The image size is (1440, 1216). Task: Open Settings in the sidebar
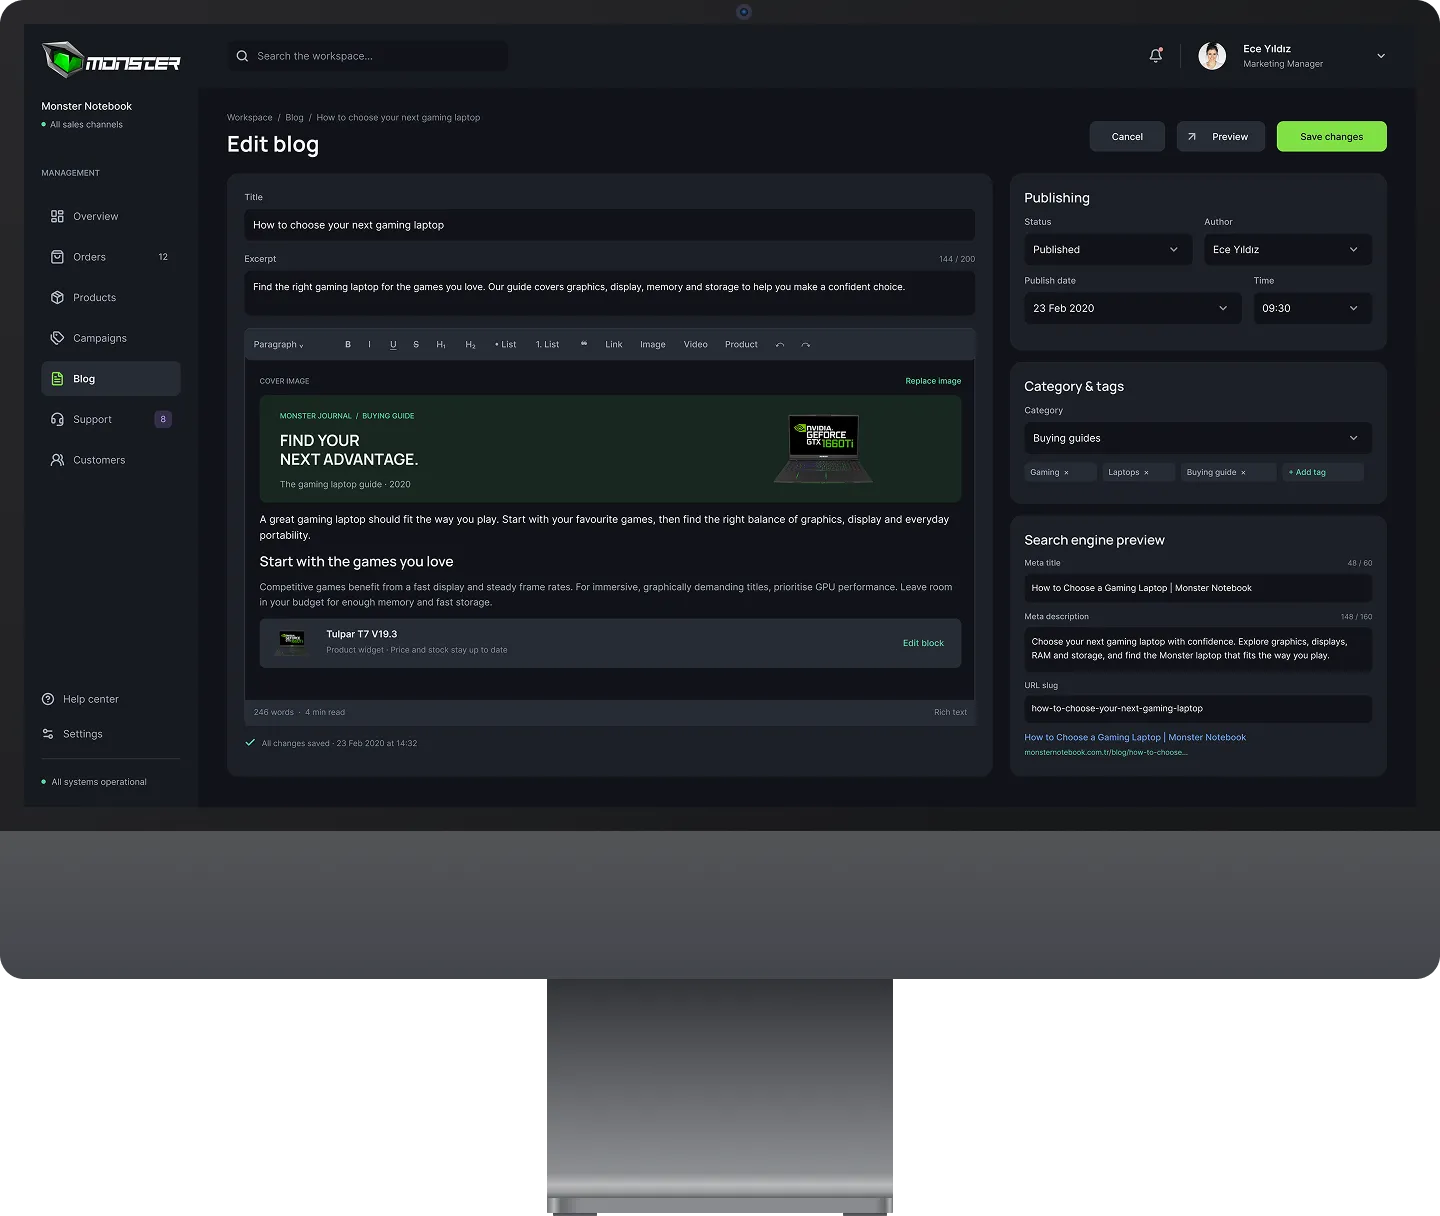(73, 734)
